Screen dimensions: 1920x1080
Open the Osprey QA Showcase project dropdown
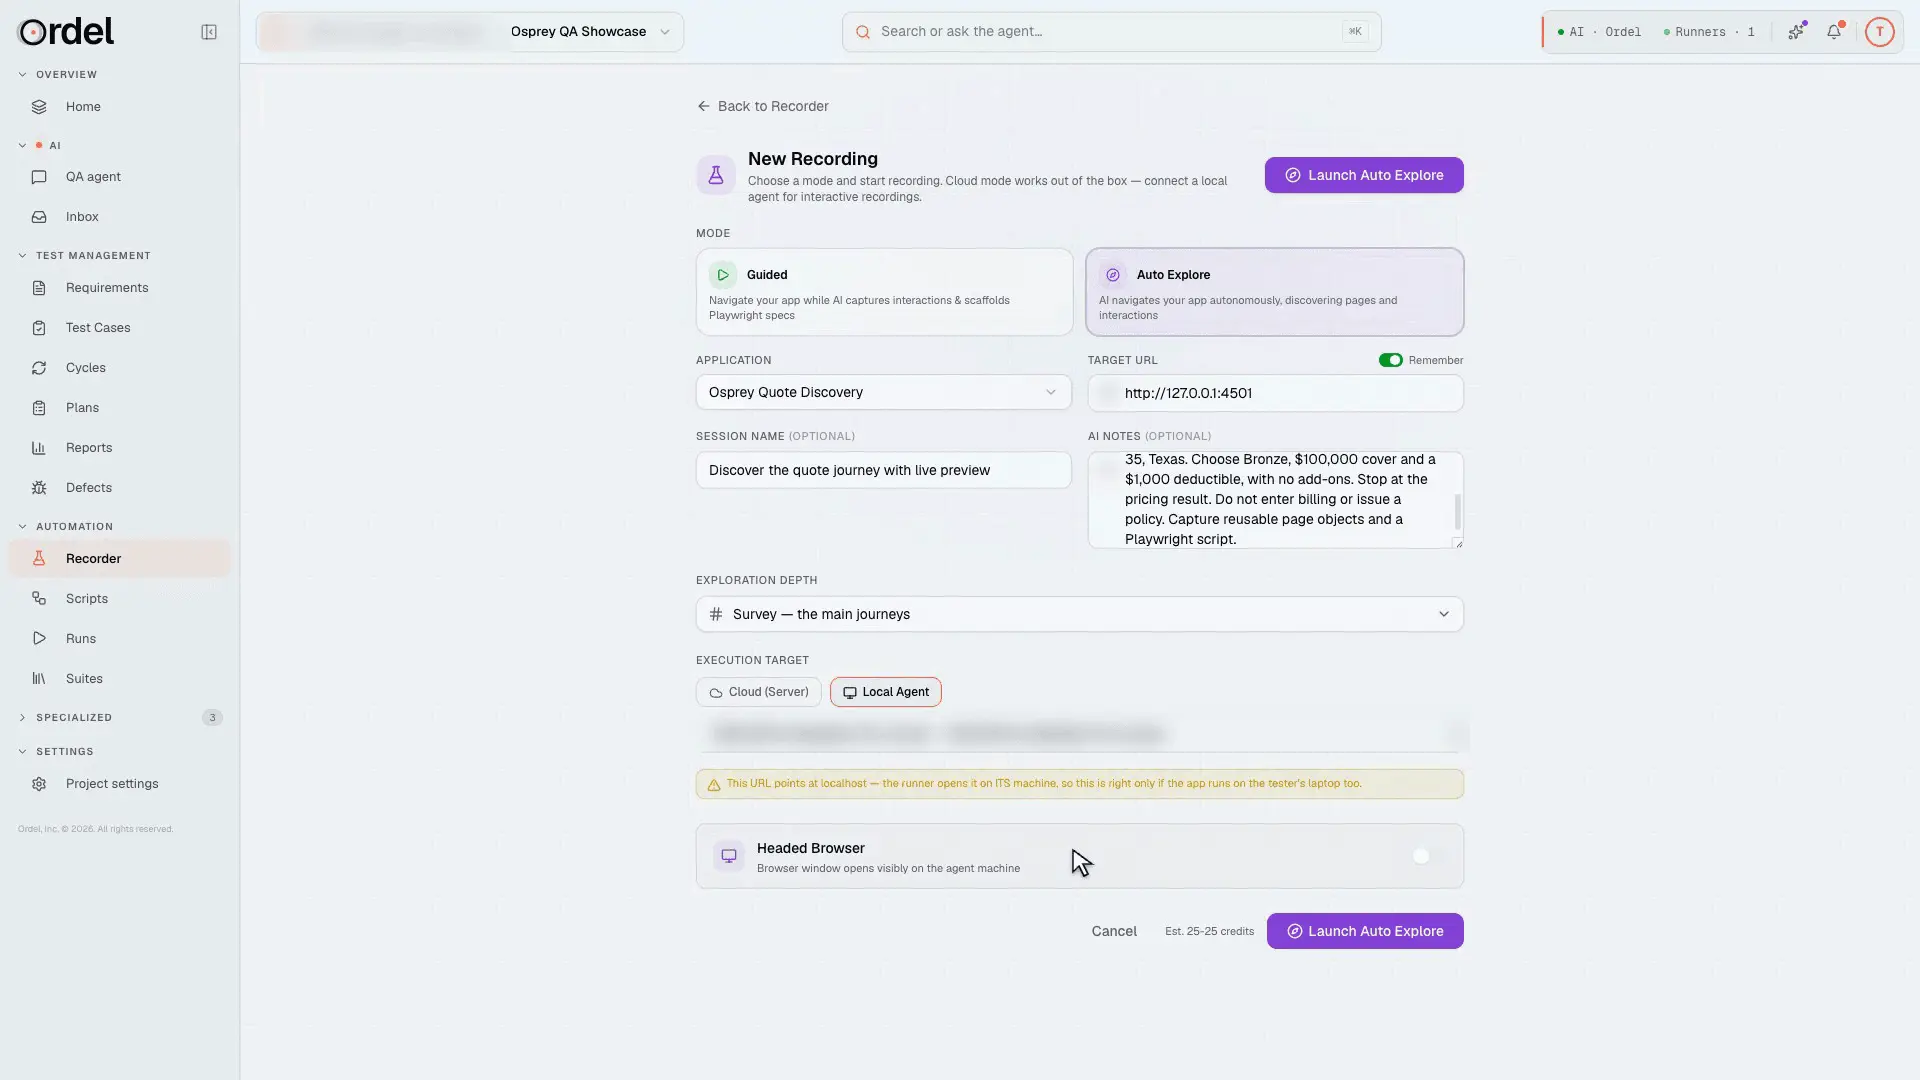click(590, 32)
